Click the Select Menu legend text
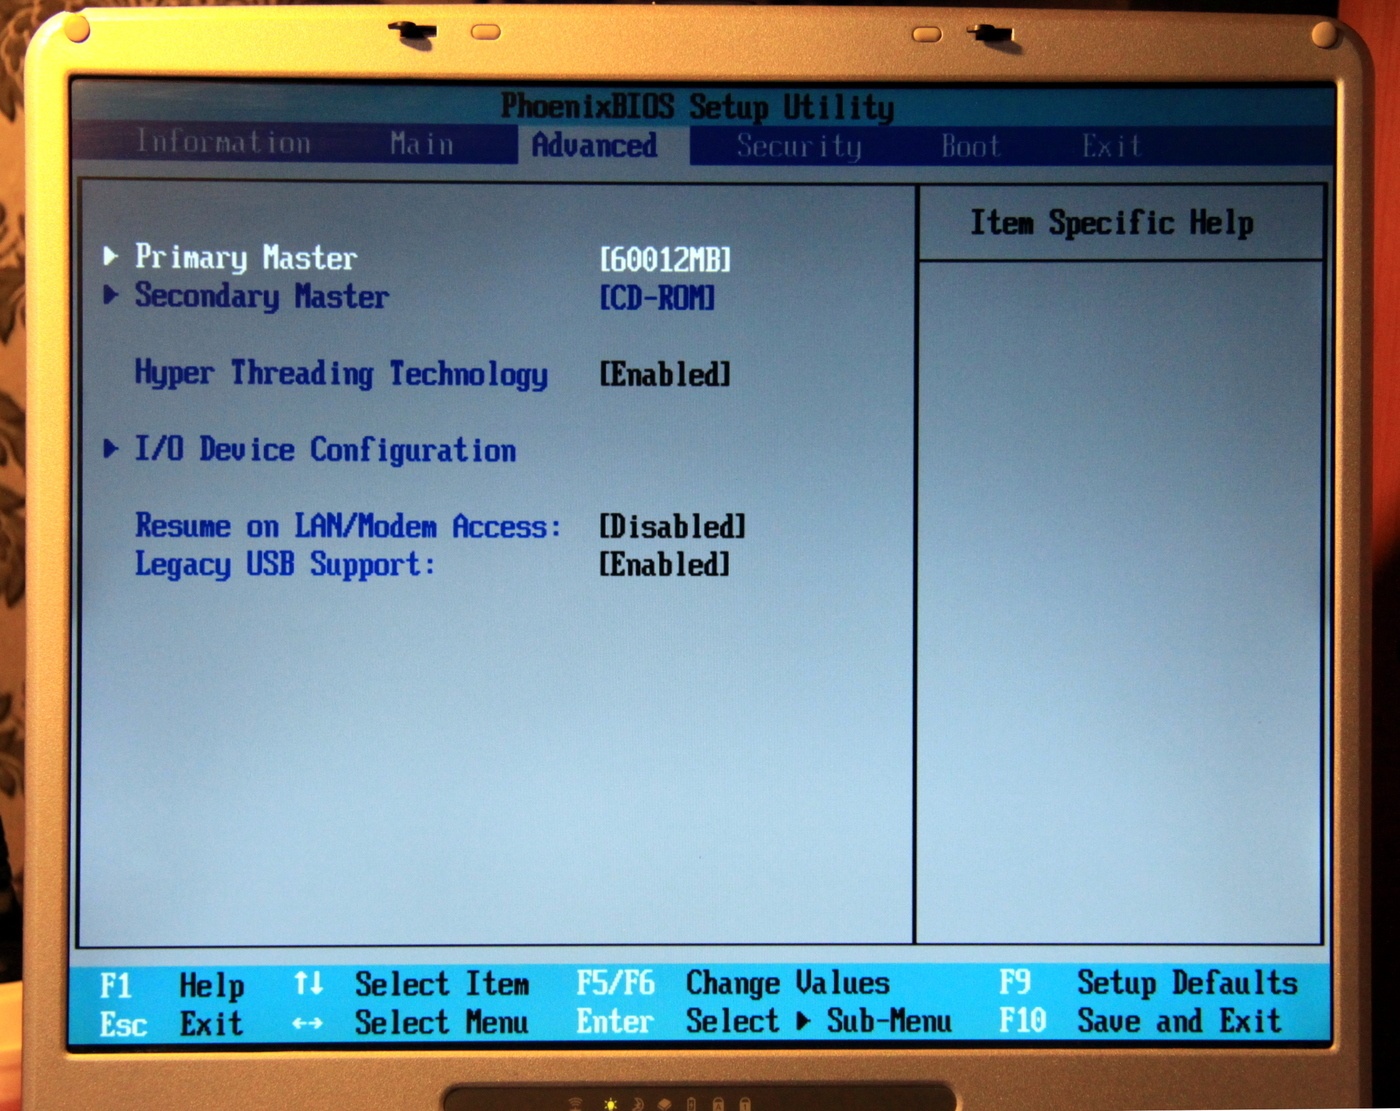 (x=442, y=1023)
